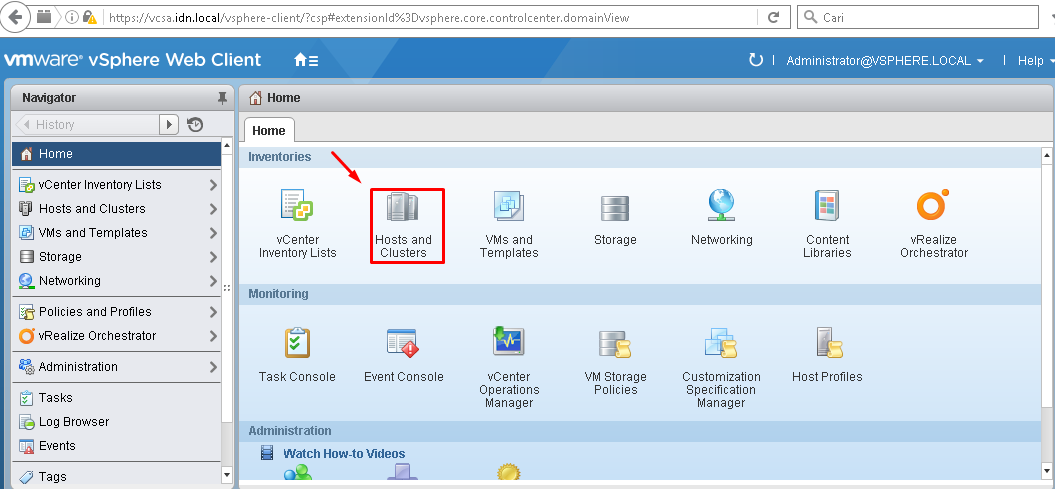Pin the Navigator panel

coord(222,98)
